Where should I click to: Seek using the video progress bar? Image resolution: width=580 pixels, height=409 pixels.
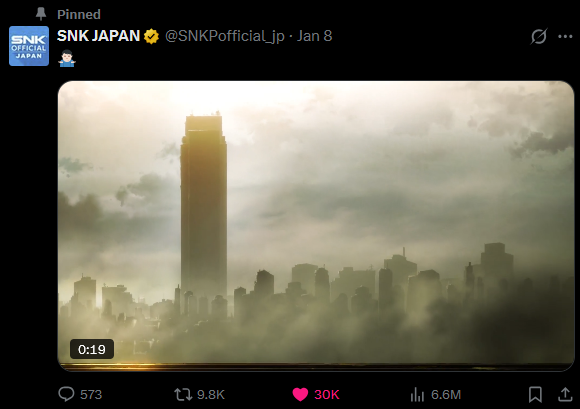click(x=316, y=368)
